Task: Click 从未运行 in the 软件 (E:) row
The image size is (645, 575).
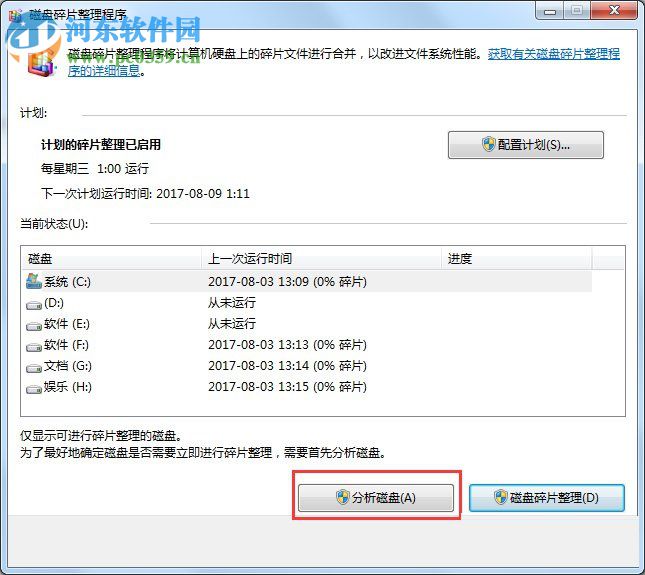Action: click(x=232, y=324)
